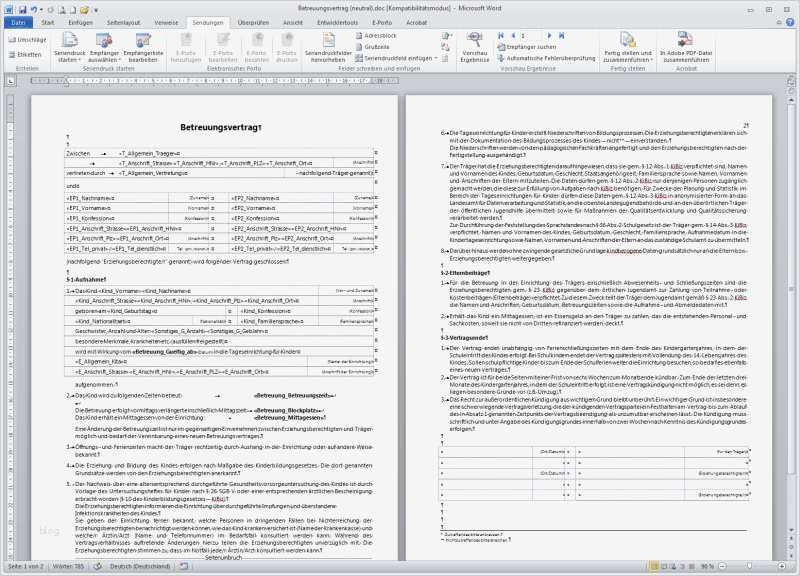Open the Datei tab

[x=18, y=22]
